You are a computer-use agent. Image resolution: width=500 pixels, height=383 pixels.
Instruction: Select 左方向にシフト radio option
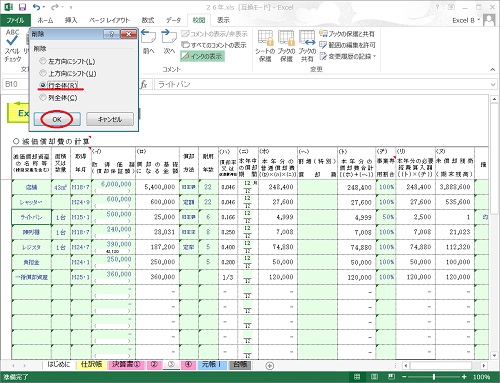[67, 61]
